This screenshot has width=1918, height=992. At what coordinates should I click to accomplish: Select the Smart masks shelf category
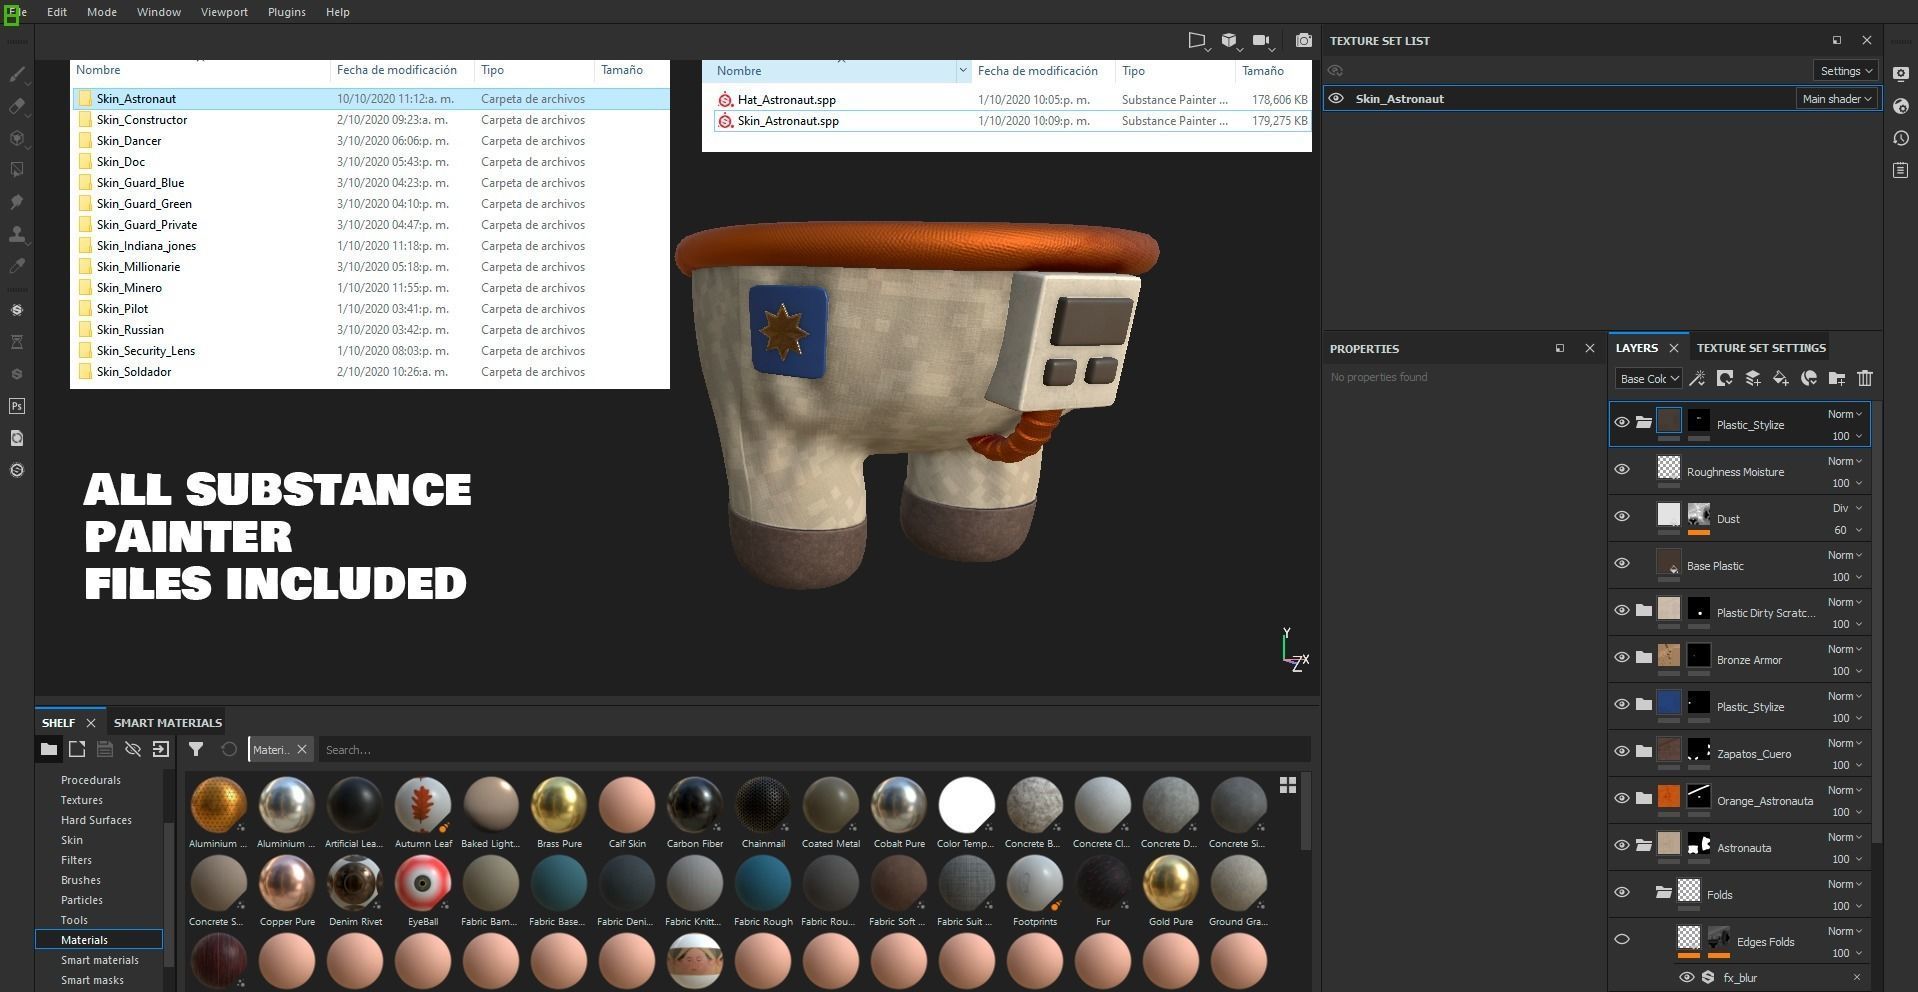tap(92, 980)
